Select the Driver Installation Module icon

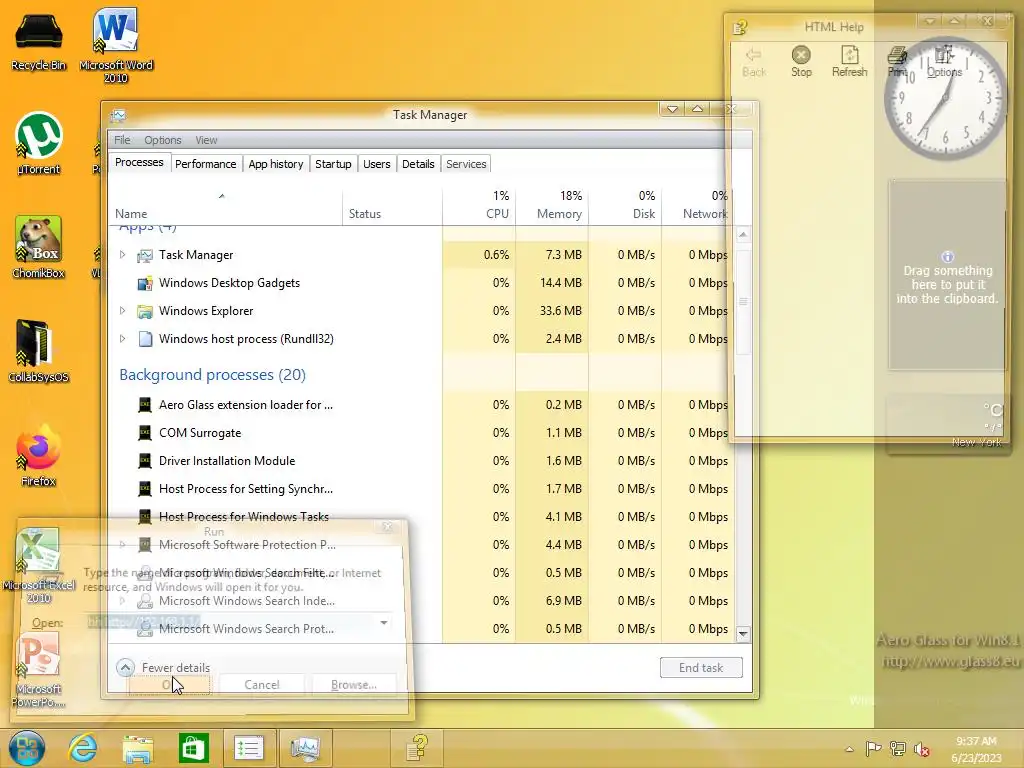point(145,460)
